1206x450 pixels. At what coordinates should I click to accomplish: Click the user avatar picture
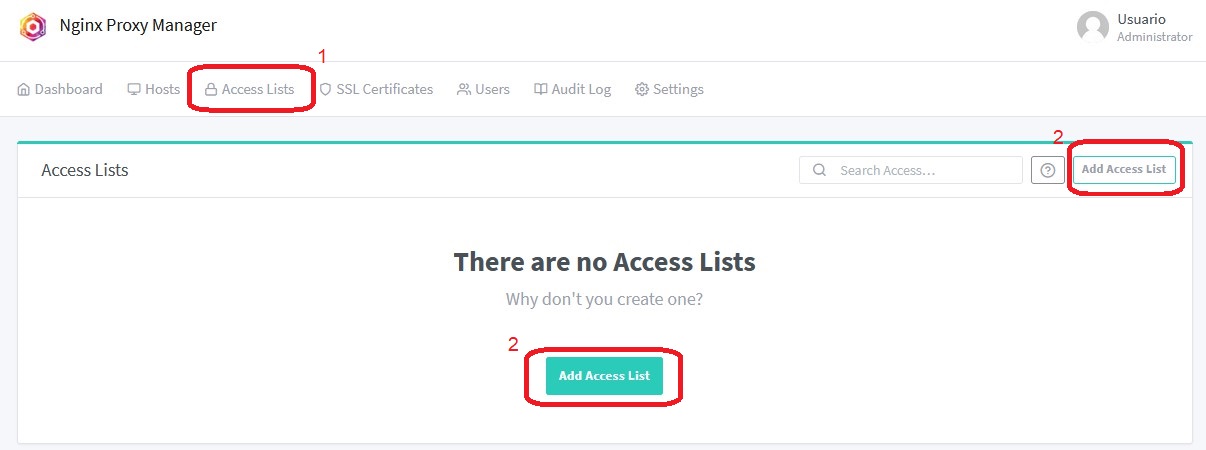1093,27
